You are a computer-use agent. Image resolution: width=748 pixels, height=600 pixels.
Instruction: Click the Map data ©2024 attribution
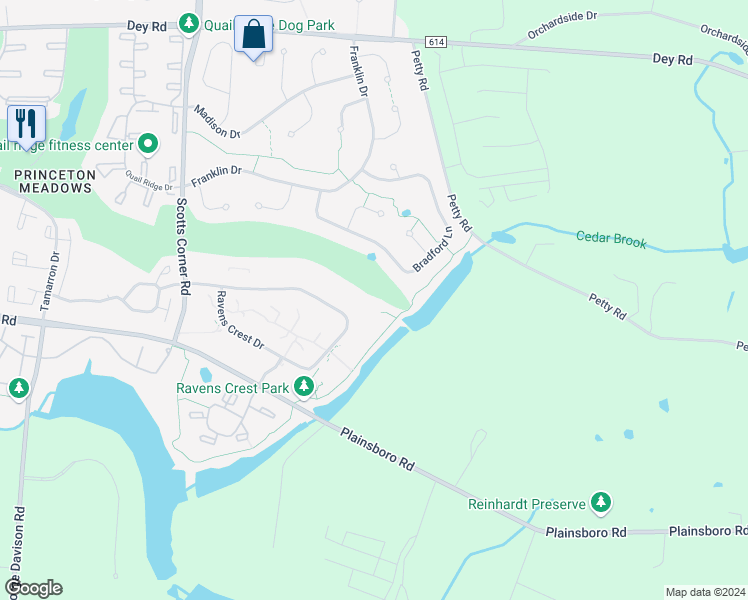[x=706, y=592]
